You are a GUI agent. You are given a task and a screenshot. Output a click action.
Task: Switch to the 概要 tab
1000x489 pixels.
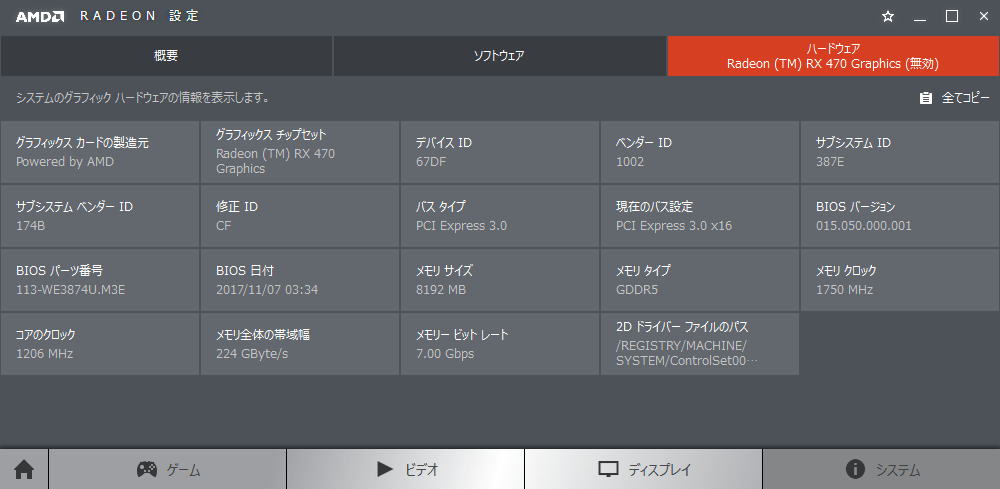click(166, 56)
